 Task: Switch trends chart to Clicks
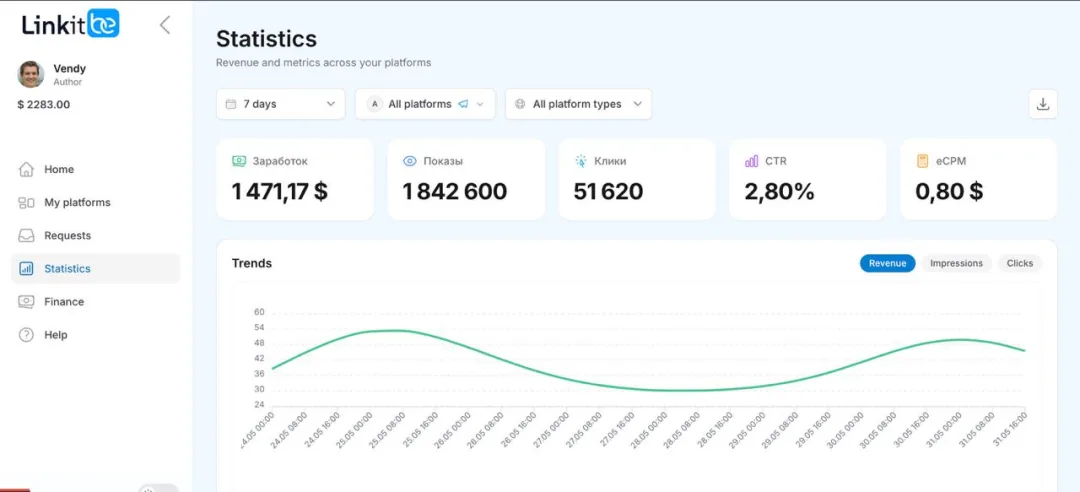point(1019,263)
